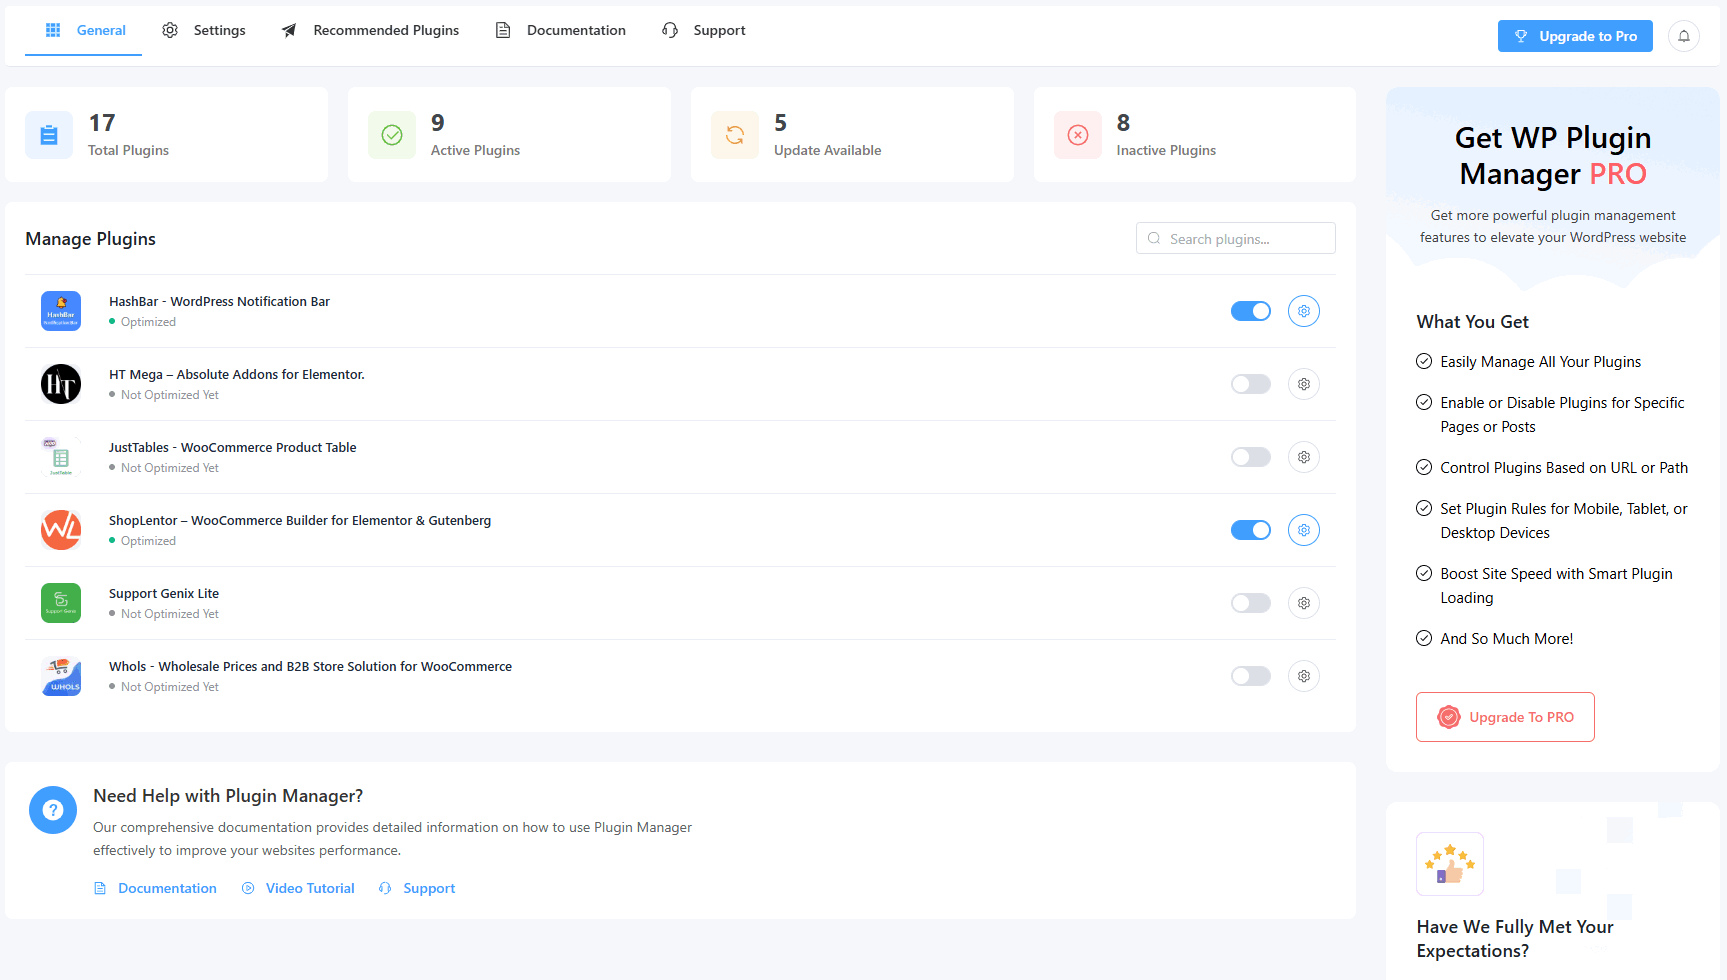Open the notification bell icon

1684,36
